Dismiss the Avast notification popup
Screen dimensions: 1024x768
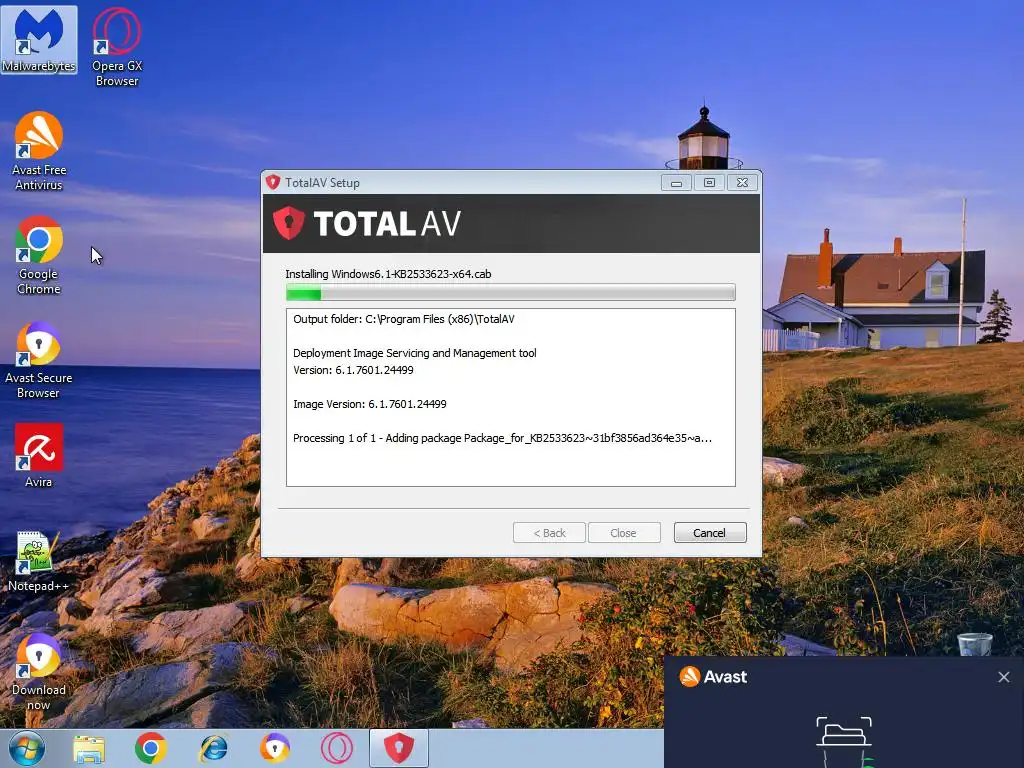click(1004, 677)
